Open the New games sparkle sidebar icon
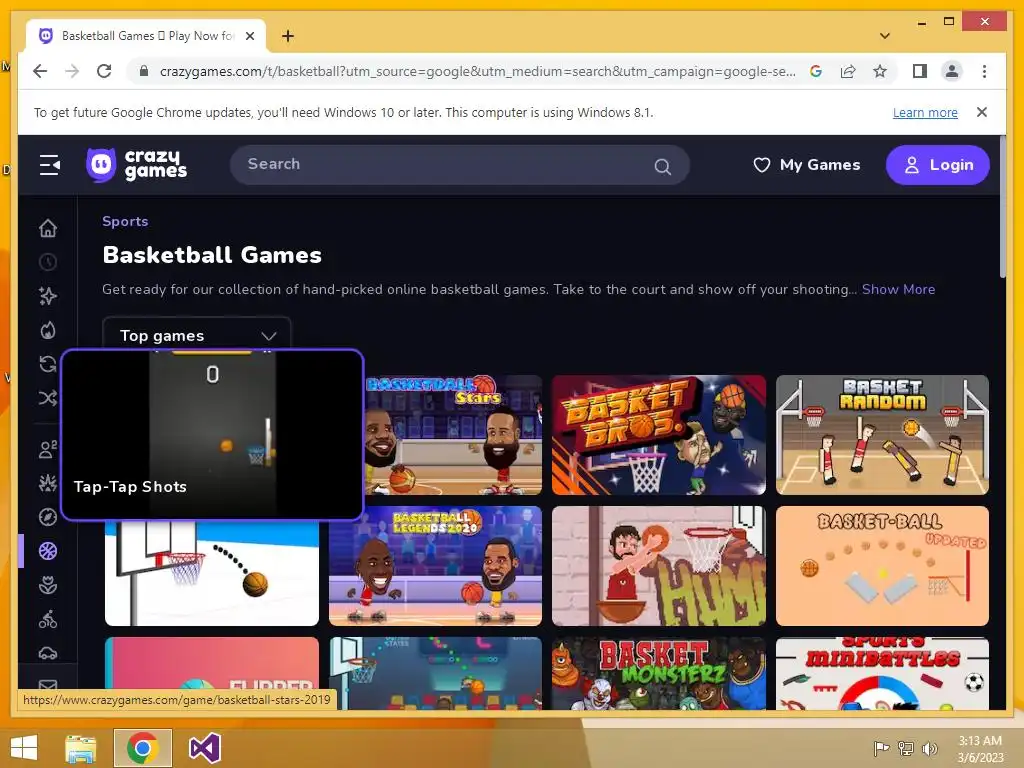 [48, 296]
